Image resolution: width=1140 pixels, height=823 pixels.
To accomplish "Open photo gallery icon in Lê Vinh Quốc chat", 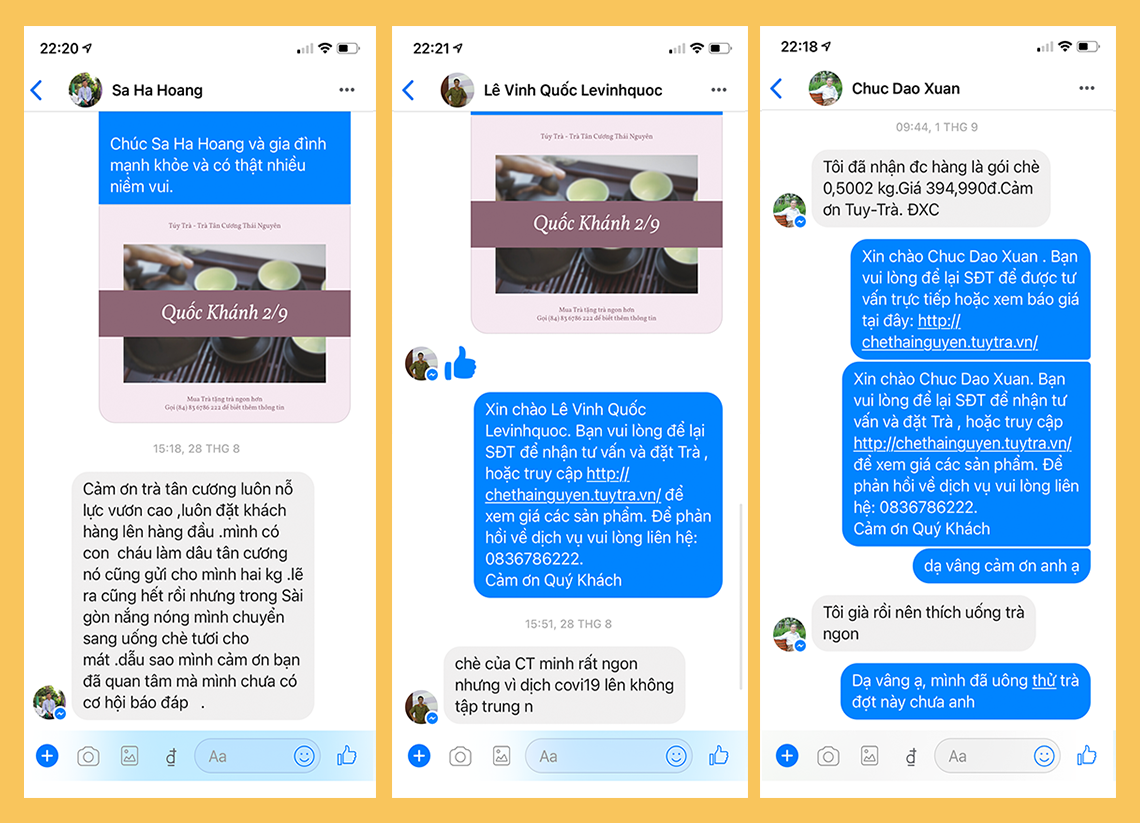I will pos(502,756).
